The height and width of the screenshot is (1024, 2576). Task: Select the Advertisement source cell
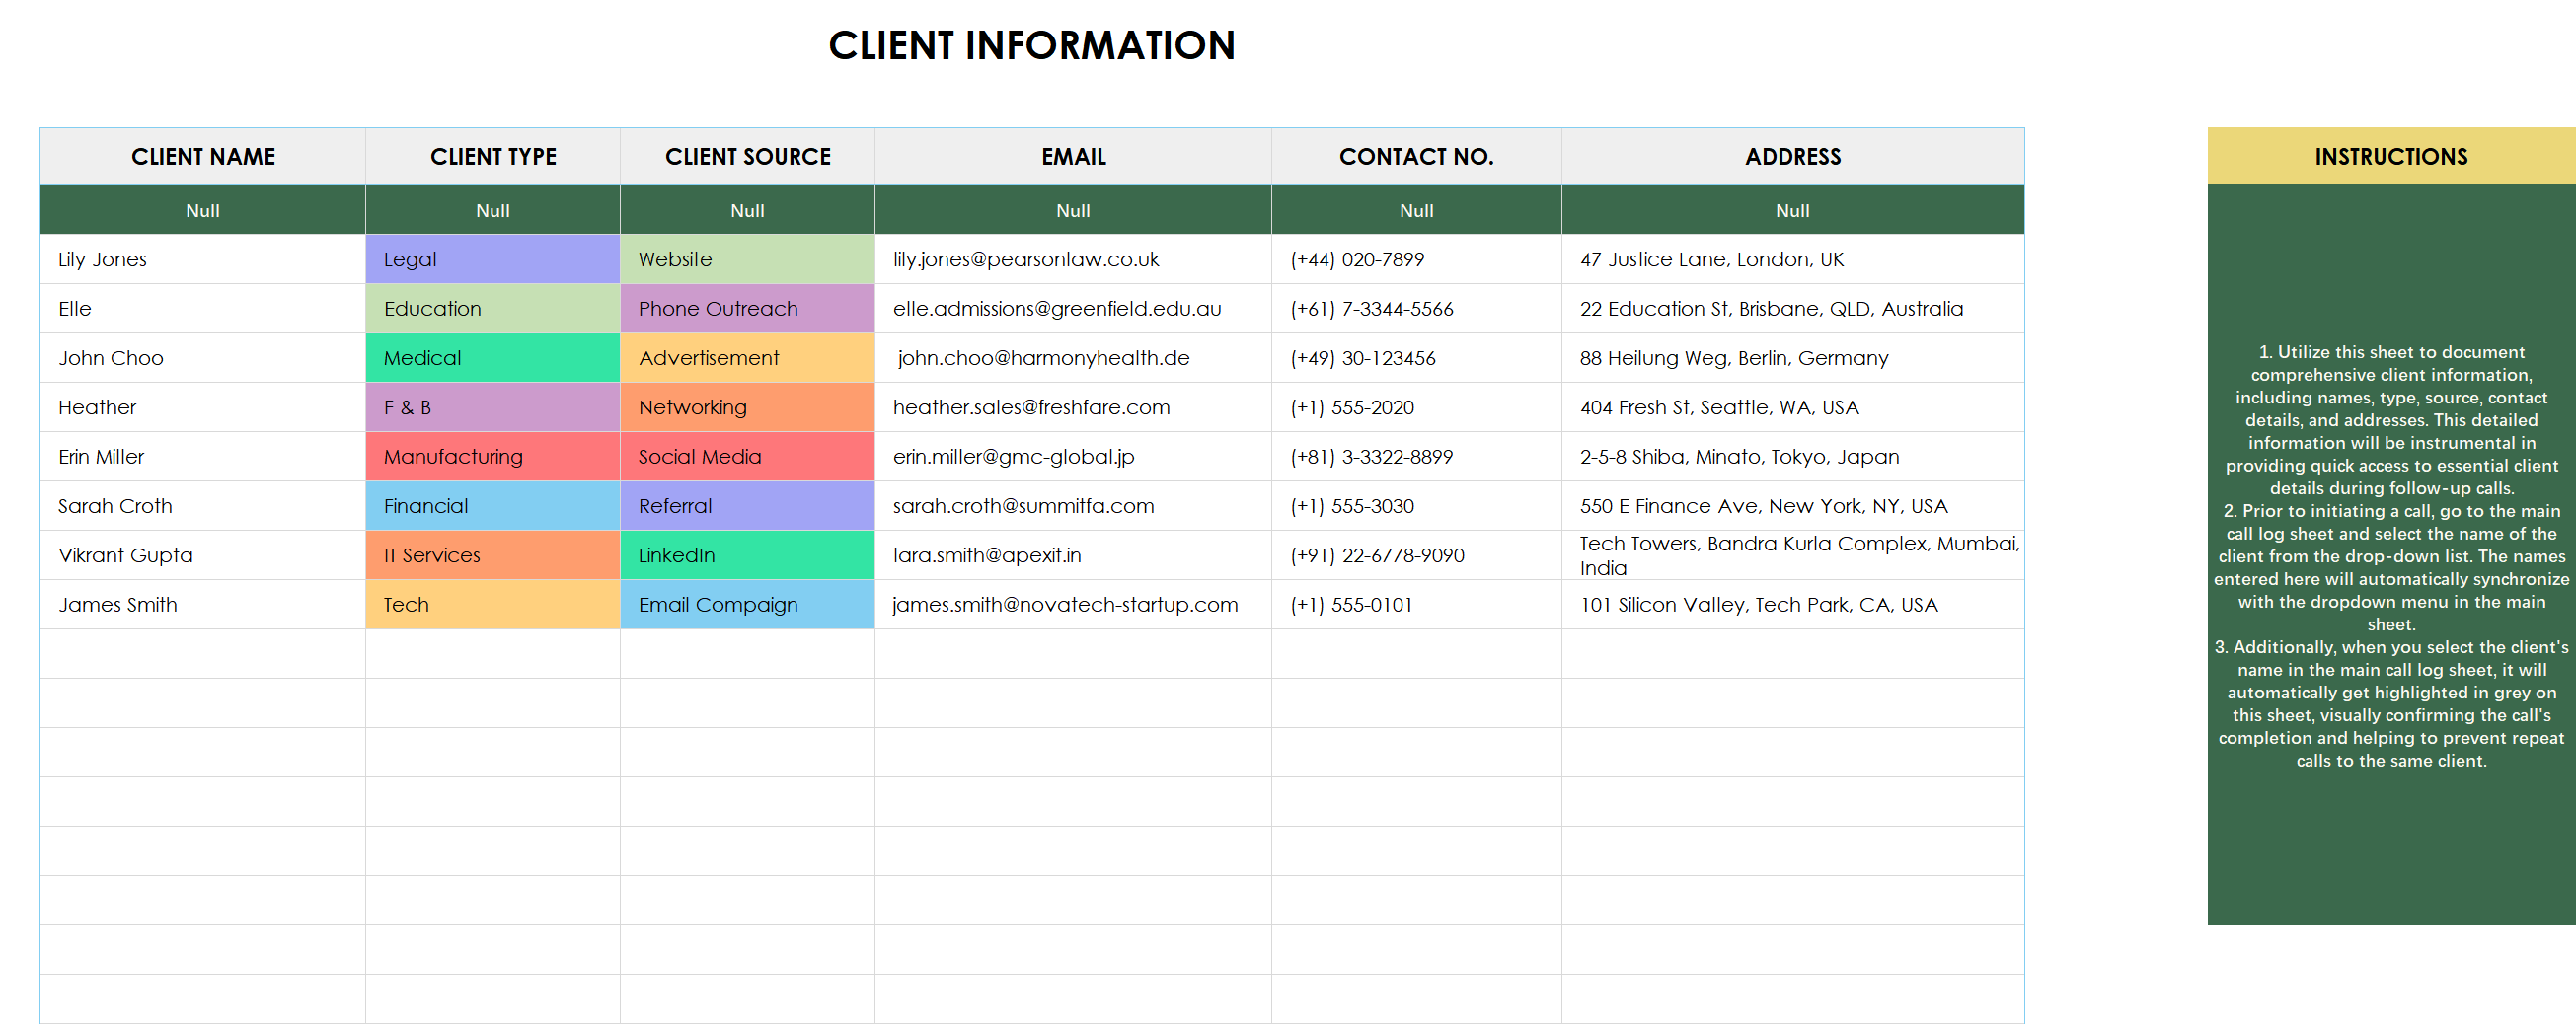click(748, 358)
